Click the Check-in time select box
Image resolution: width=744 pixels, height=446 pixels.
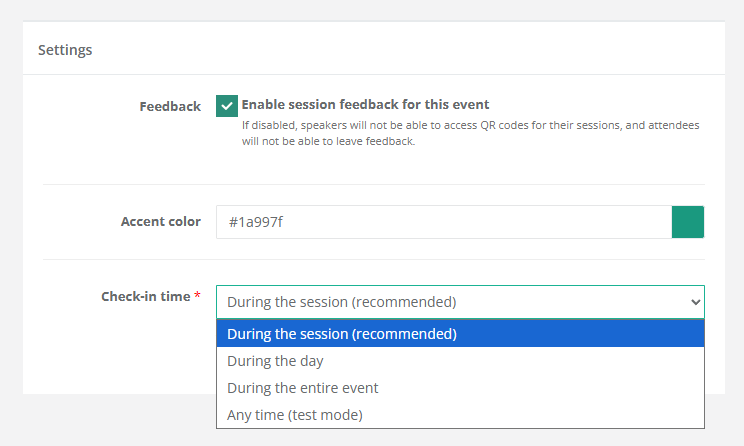[450, 302]
